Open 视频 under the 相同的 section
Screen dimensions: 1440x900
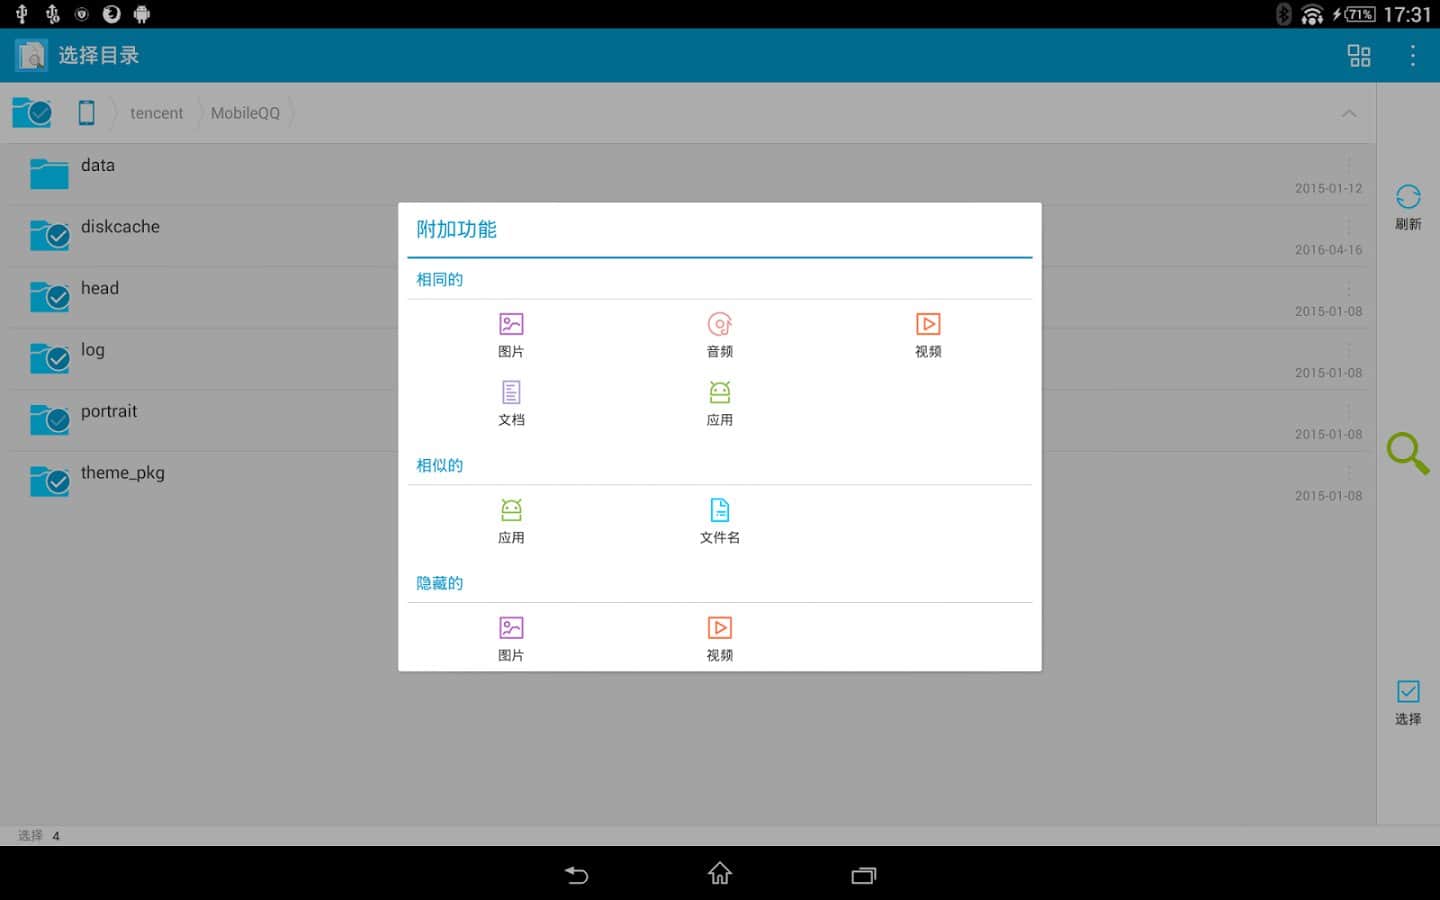(x=927, y=334)
